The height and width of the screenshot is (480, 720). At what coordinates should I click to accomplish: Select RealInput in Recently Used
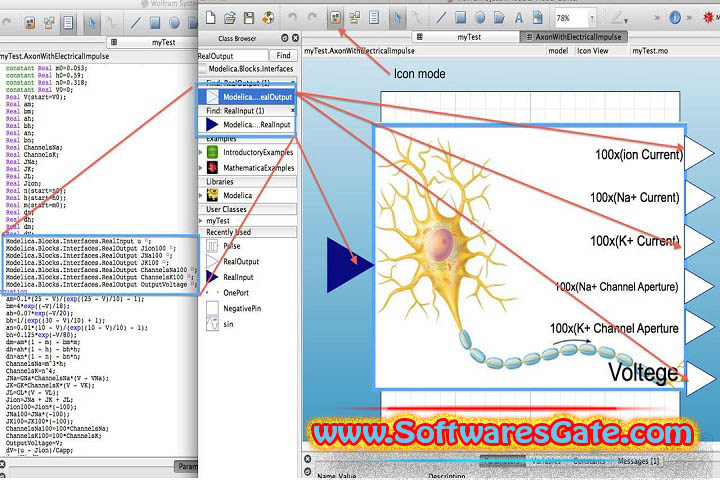click(x=238, y=277)
